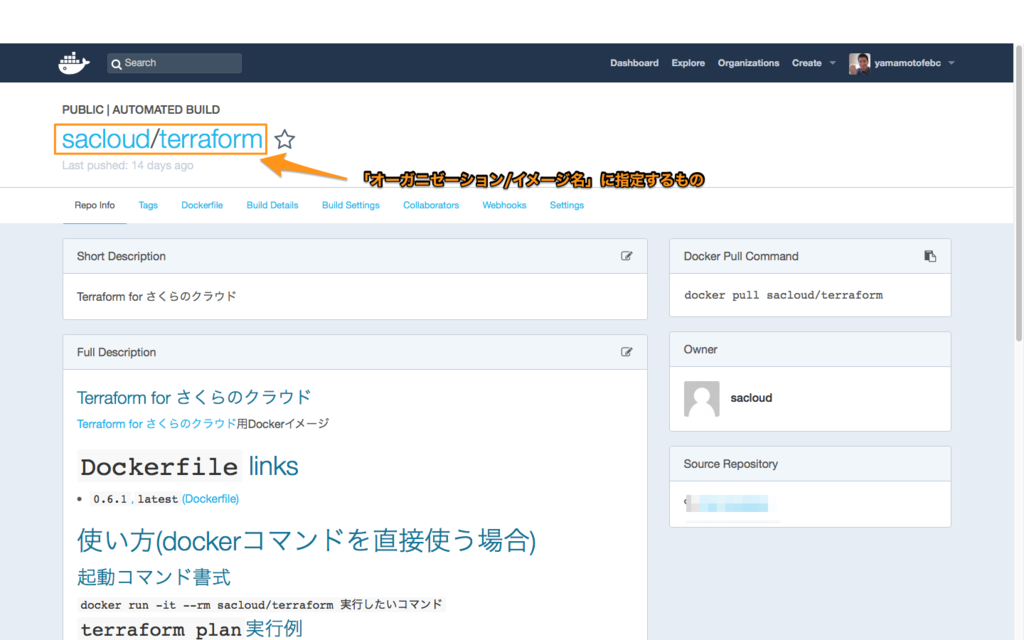Click the page's vertical scrollbar

coord(1019,193)
